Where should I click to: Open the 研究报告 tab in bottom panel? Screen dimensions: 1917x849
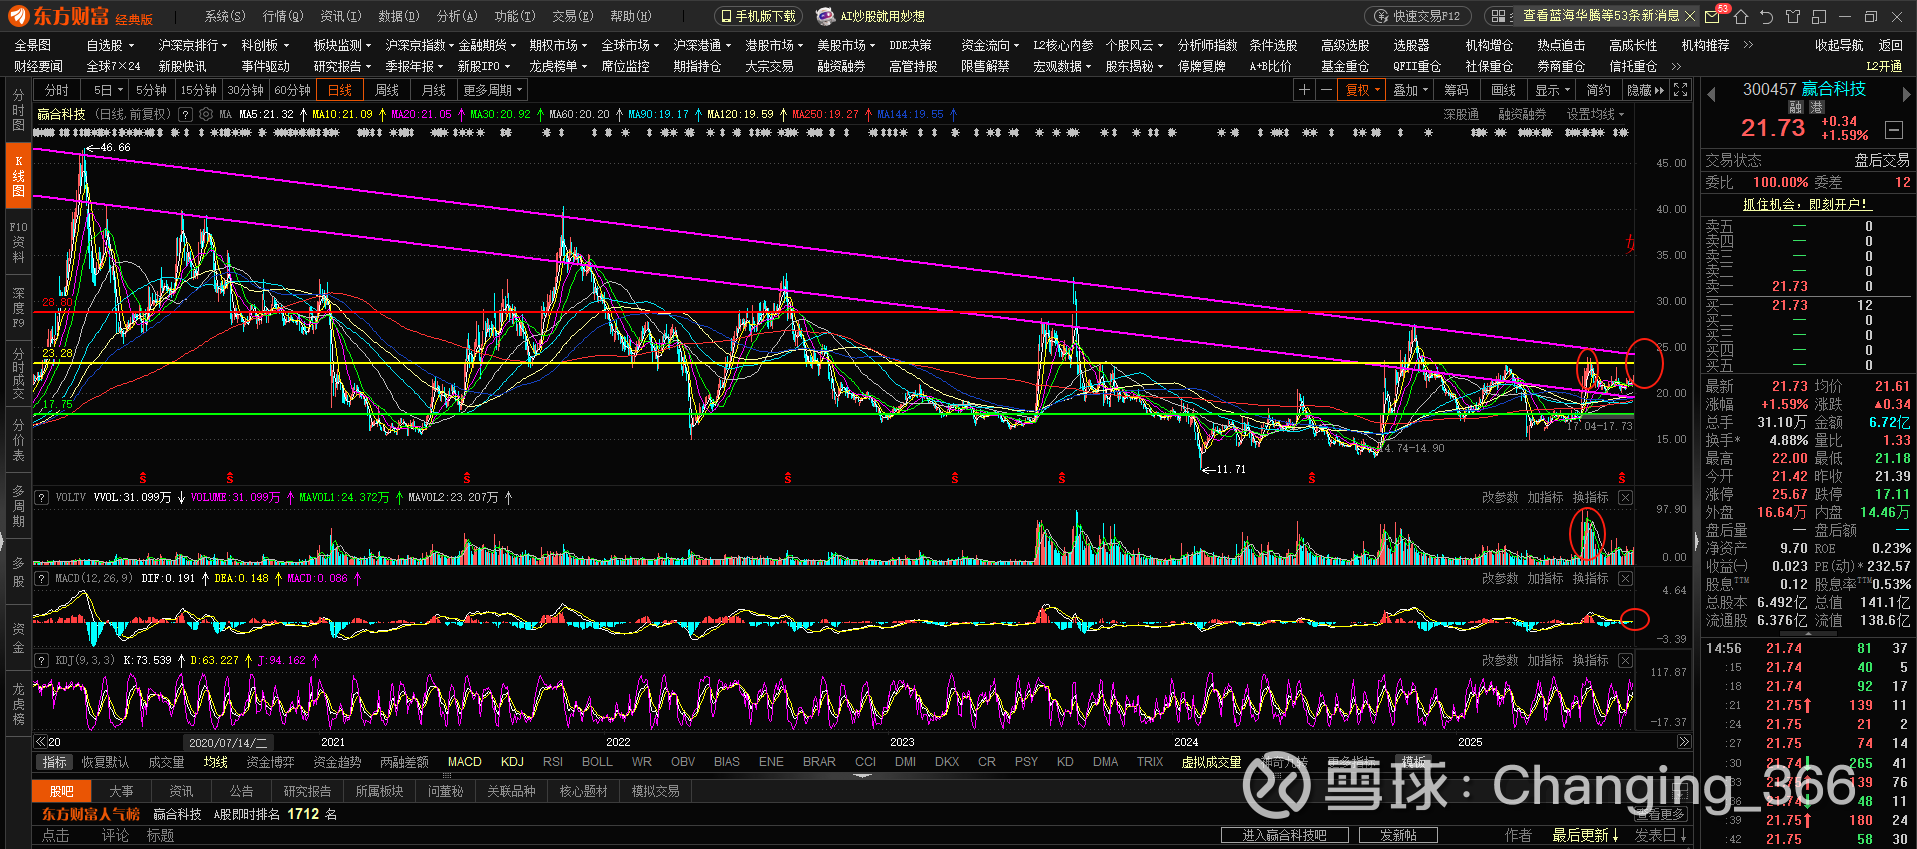(307, 791)
